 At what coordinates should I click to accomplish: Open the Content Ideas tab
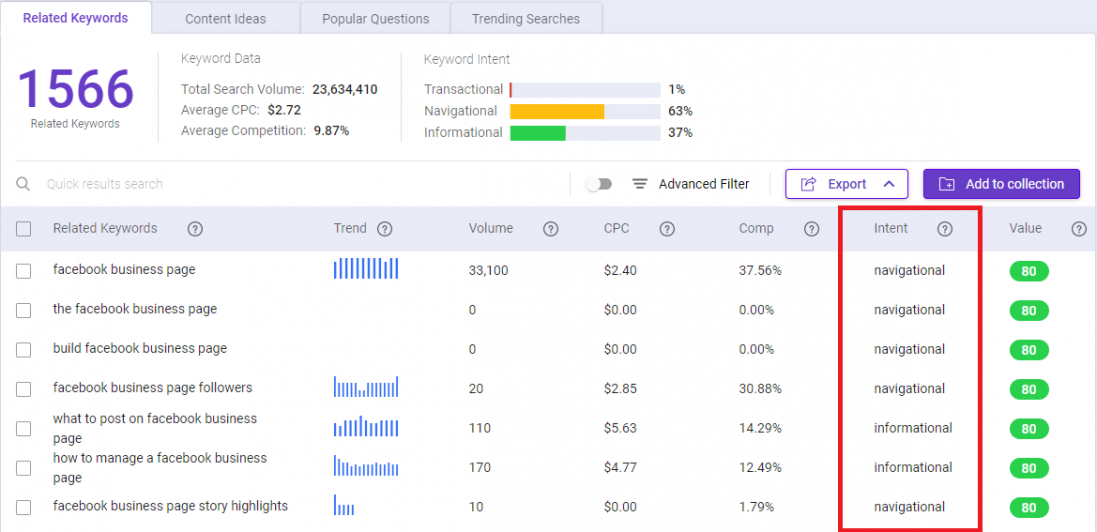point(225,19)
